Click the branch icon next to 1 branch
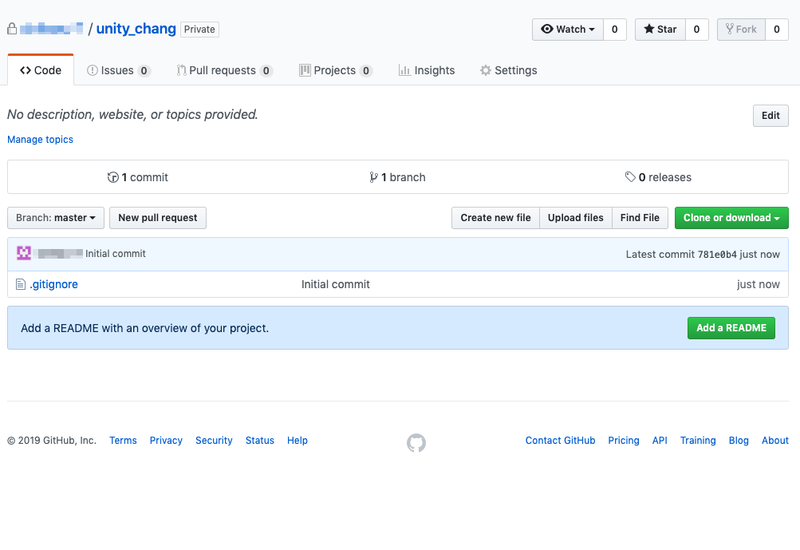Screen dimensions: 800x550 point(374,177)
